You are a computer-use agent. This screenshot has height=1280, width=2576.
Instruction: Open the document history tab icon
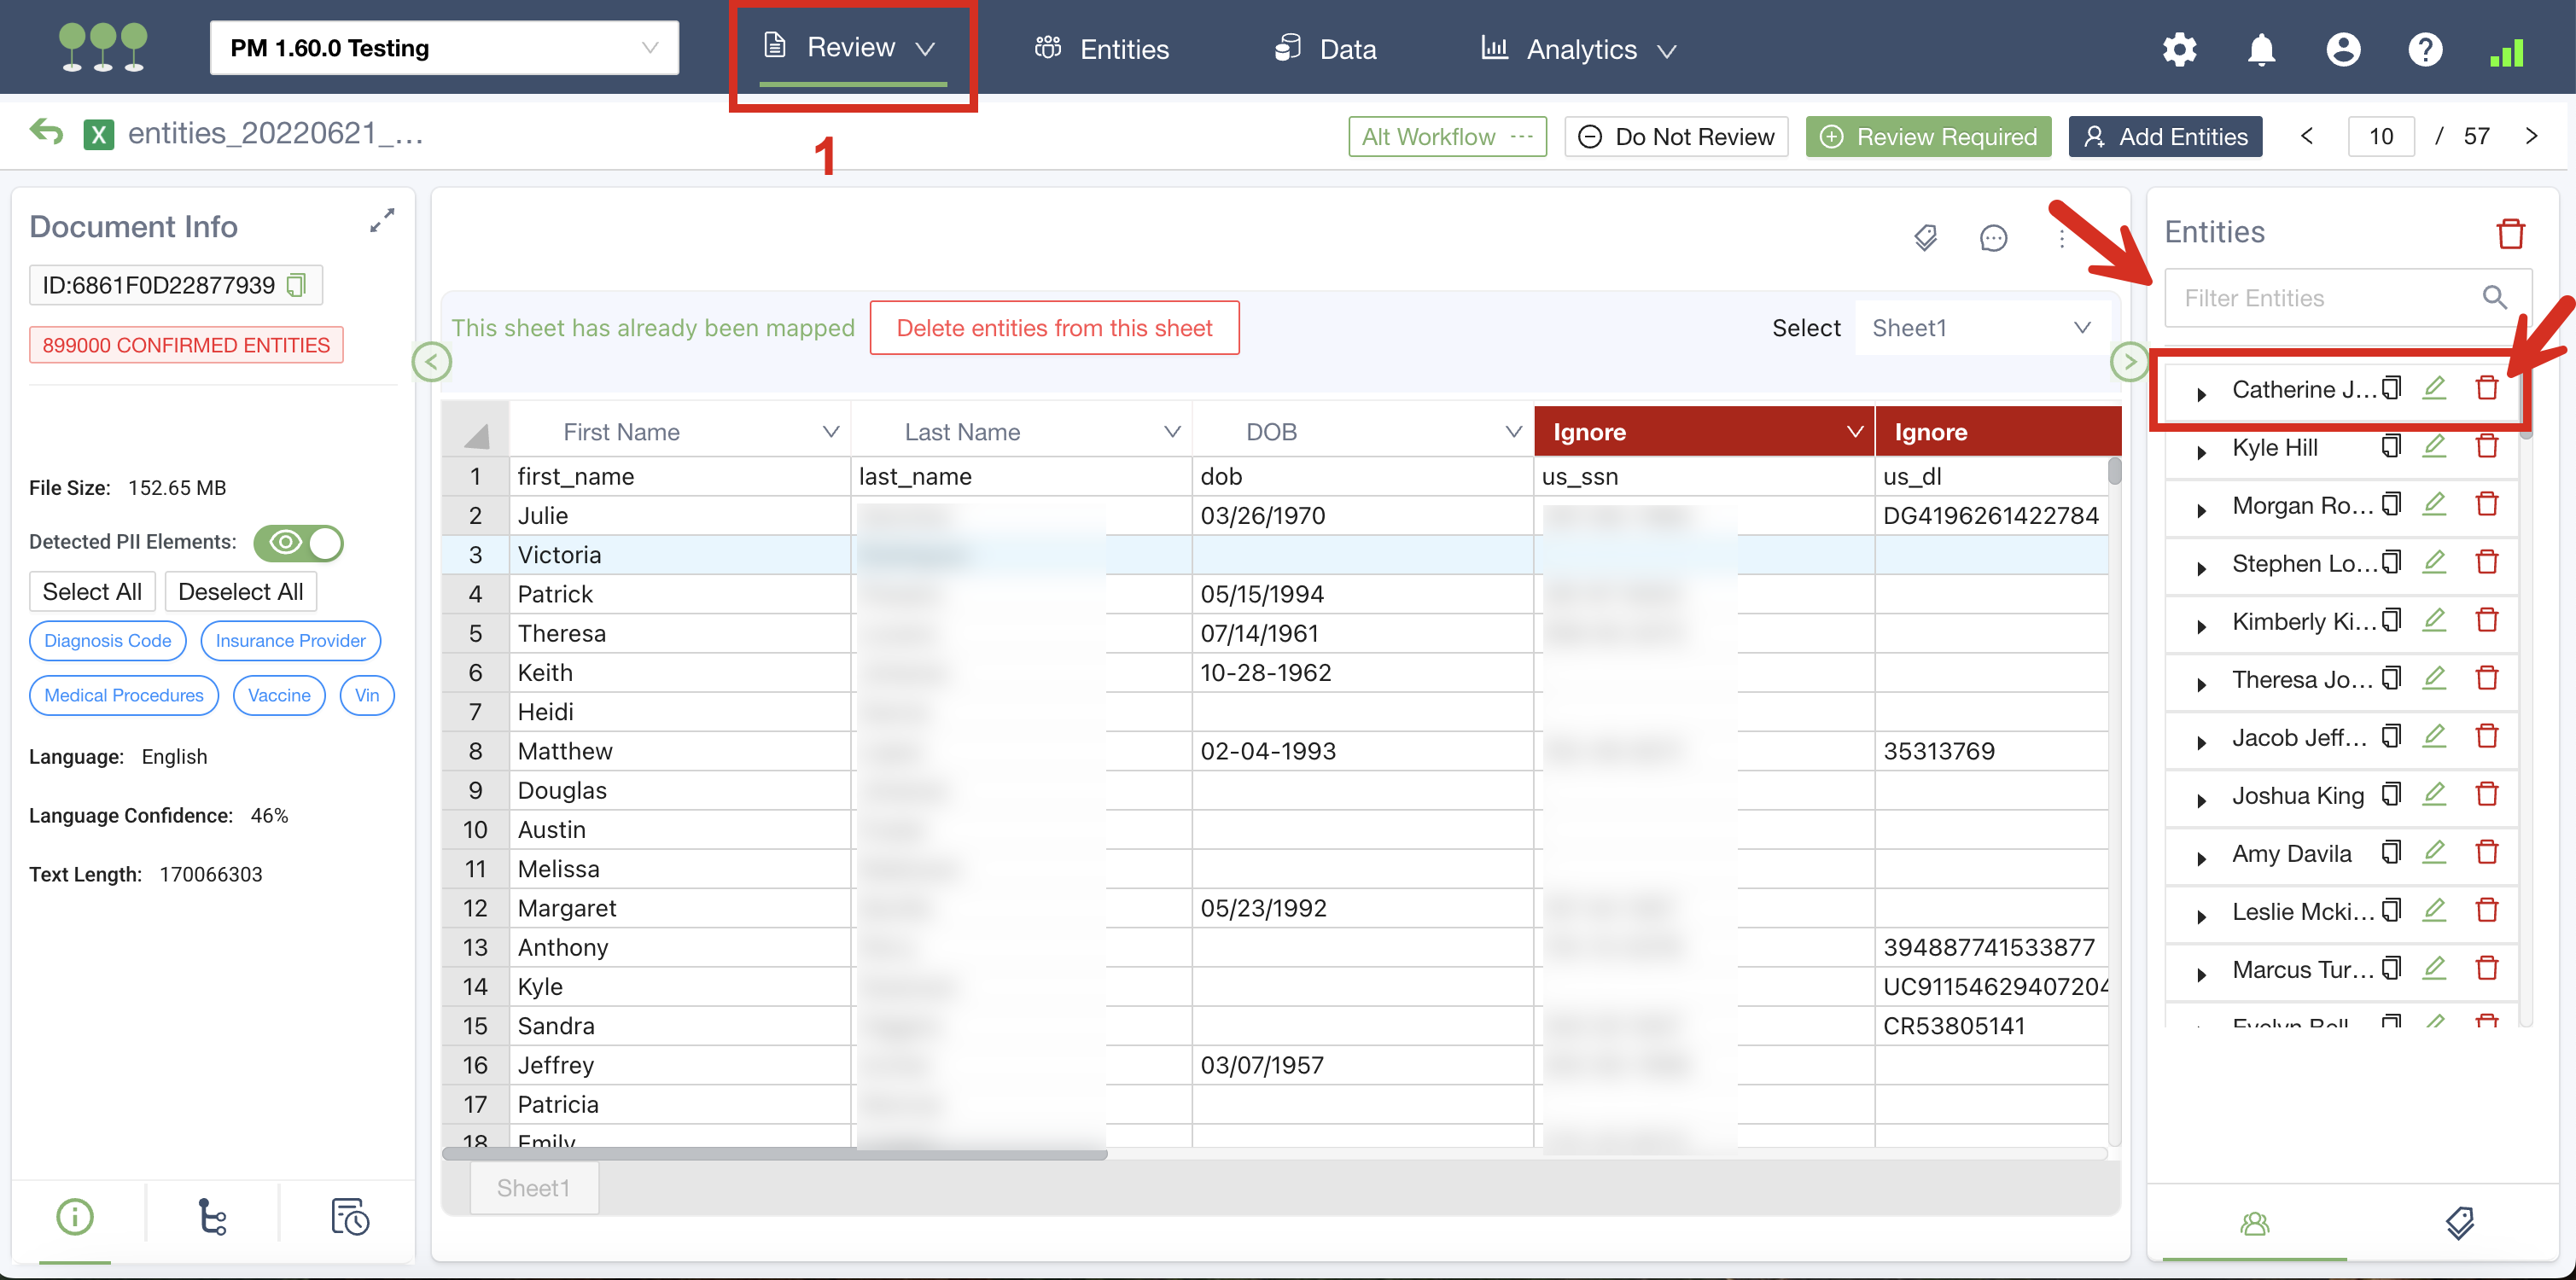click(x=349, y=1217)
